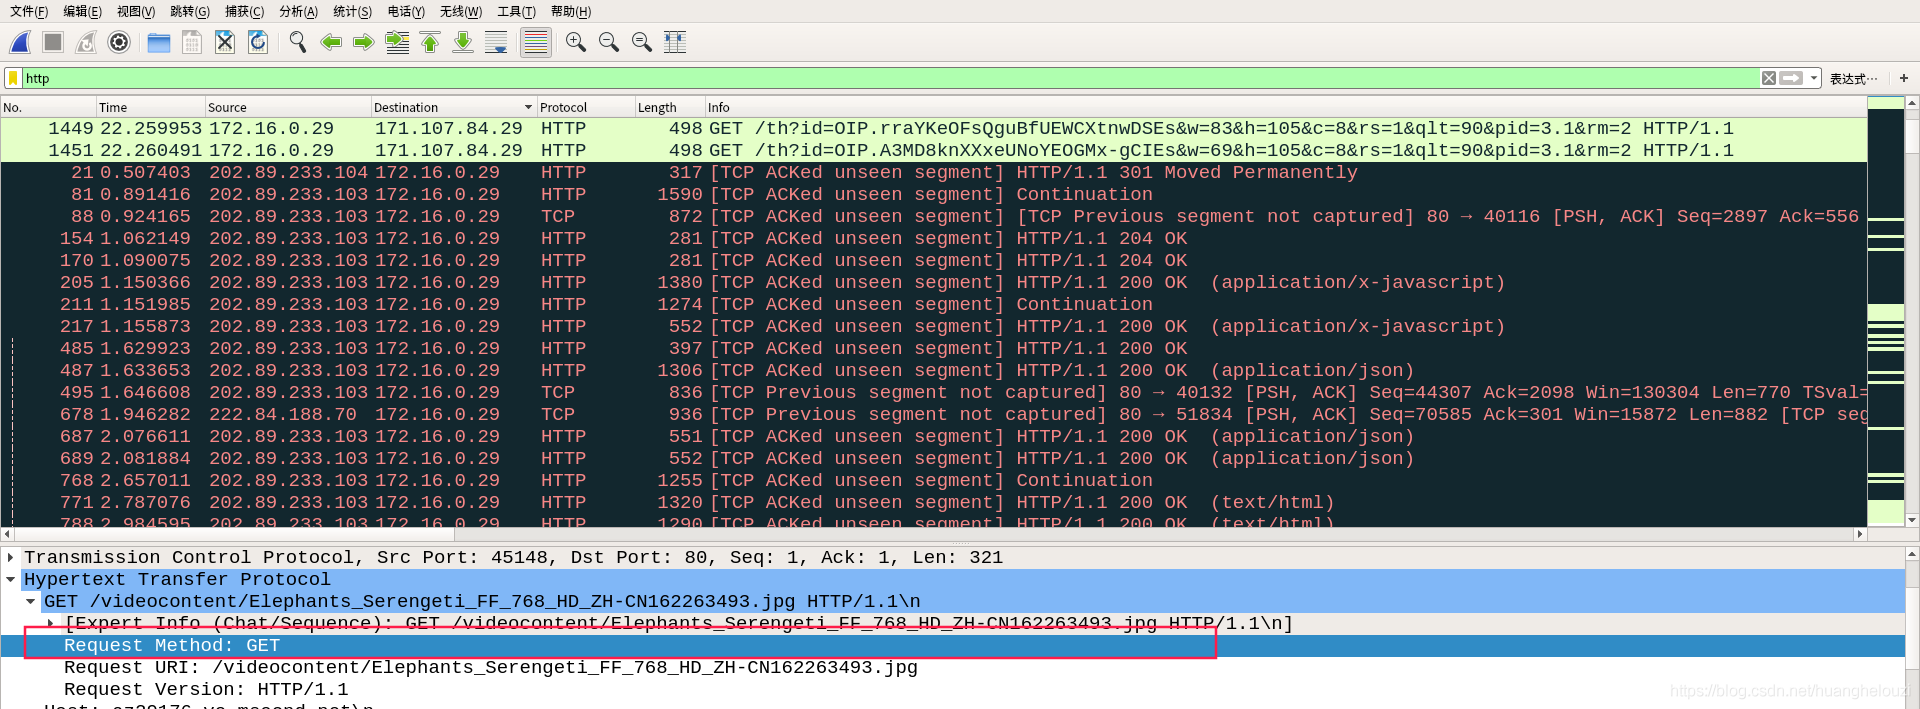This screenshot has width=1920, height=709.
Task: Zoom out on packet text
Action: point(609,42)
